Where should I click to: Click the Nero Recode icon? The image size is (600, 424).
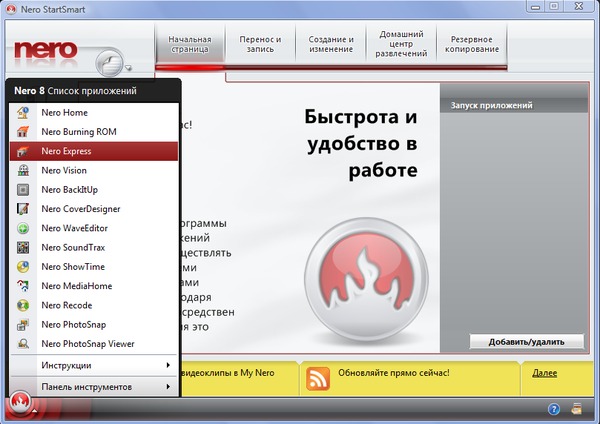[x=23, y=305]
